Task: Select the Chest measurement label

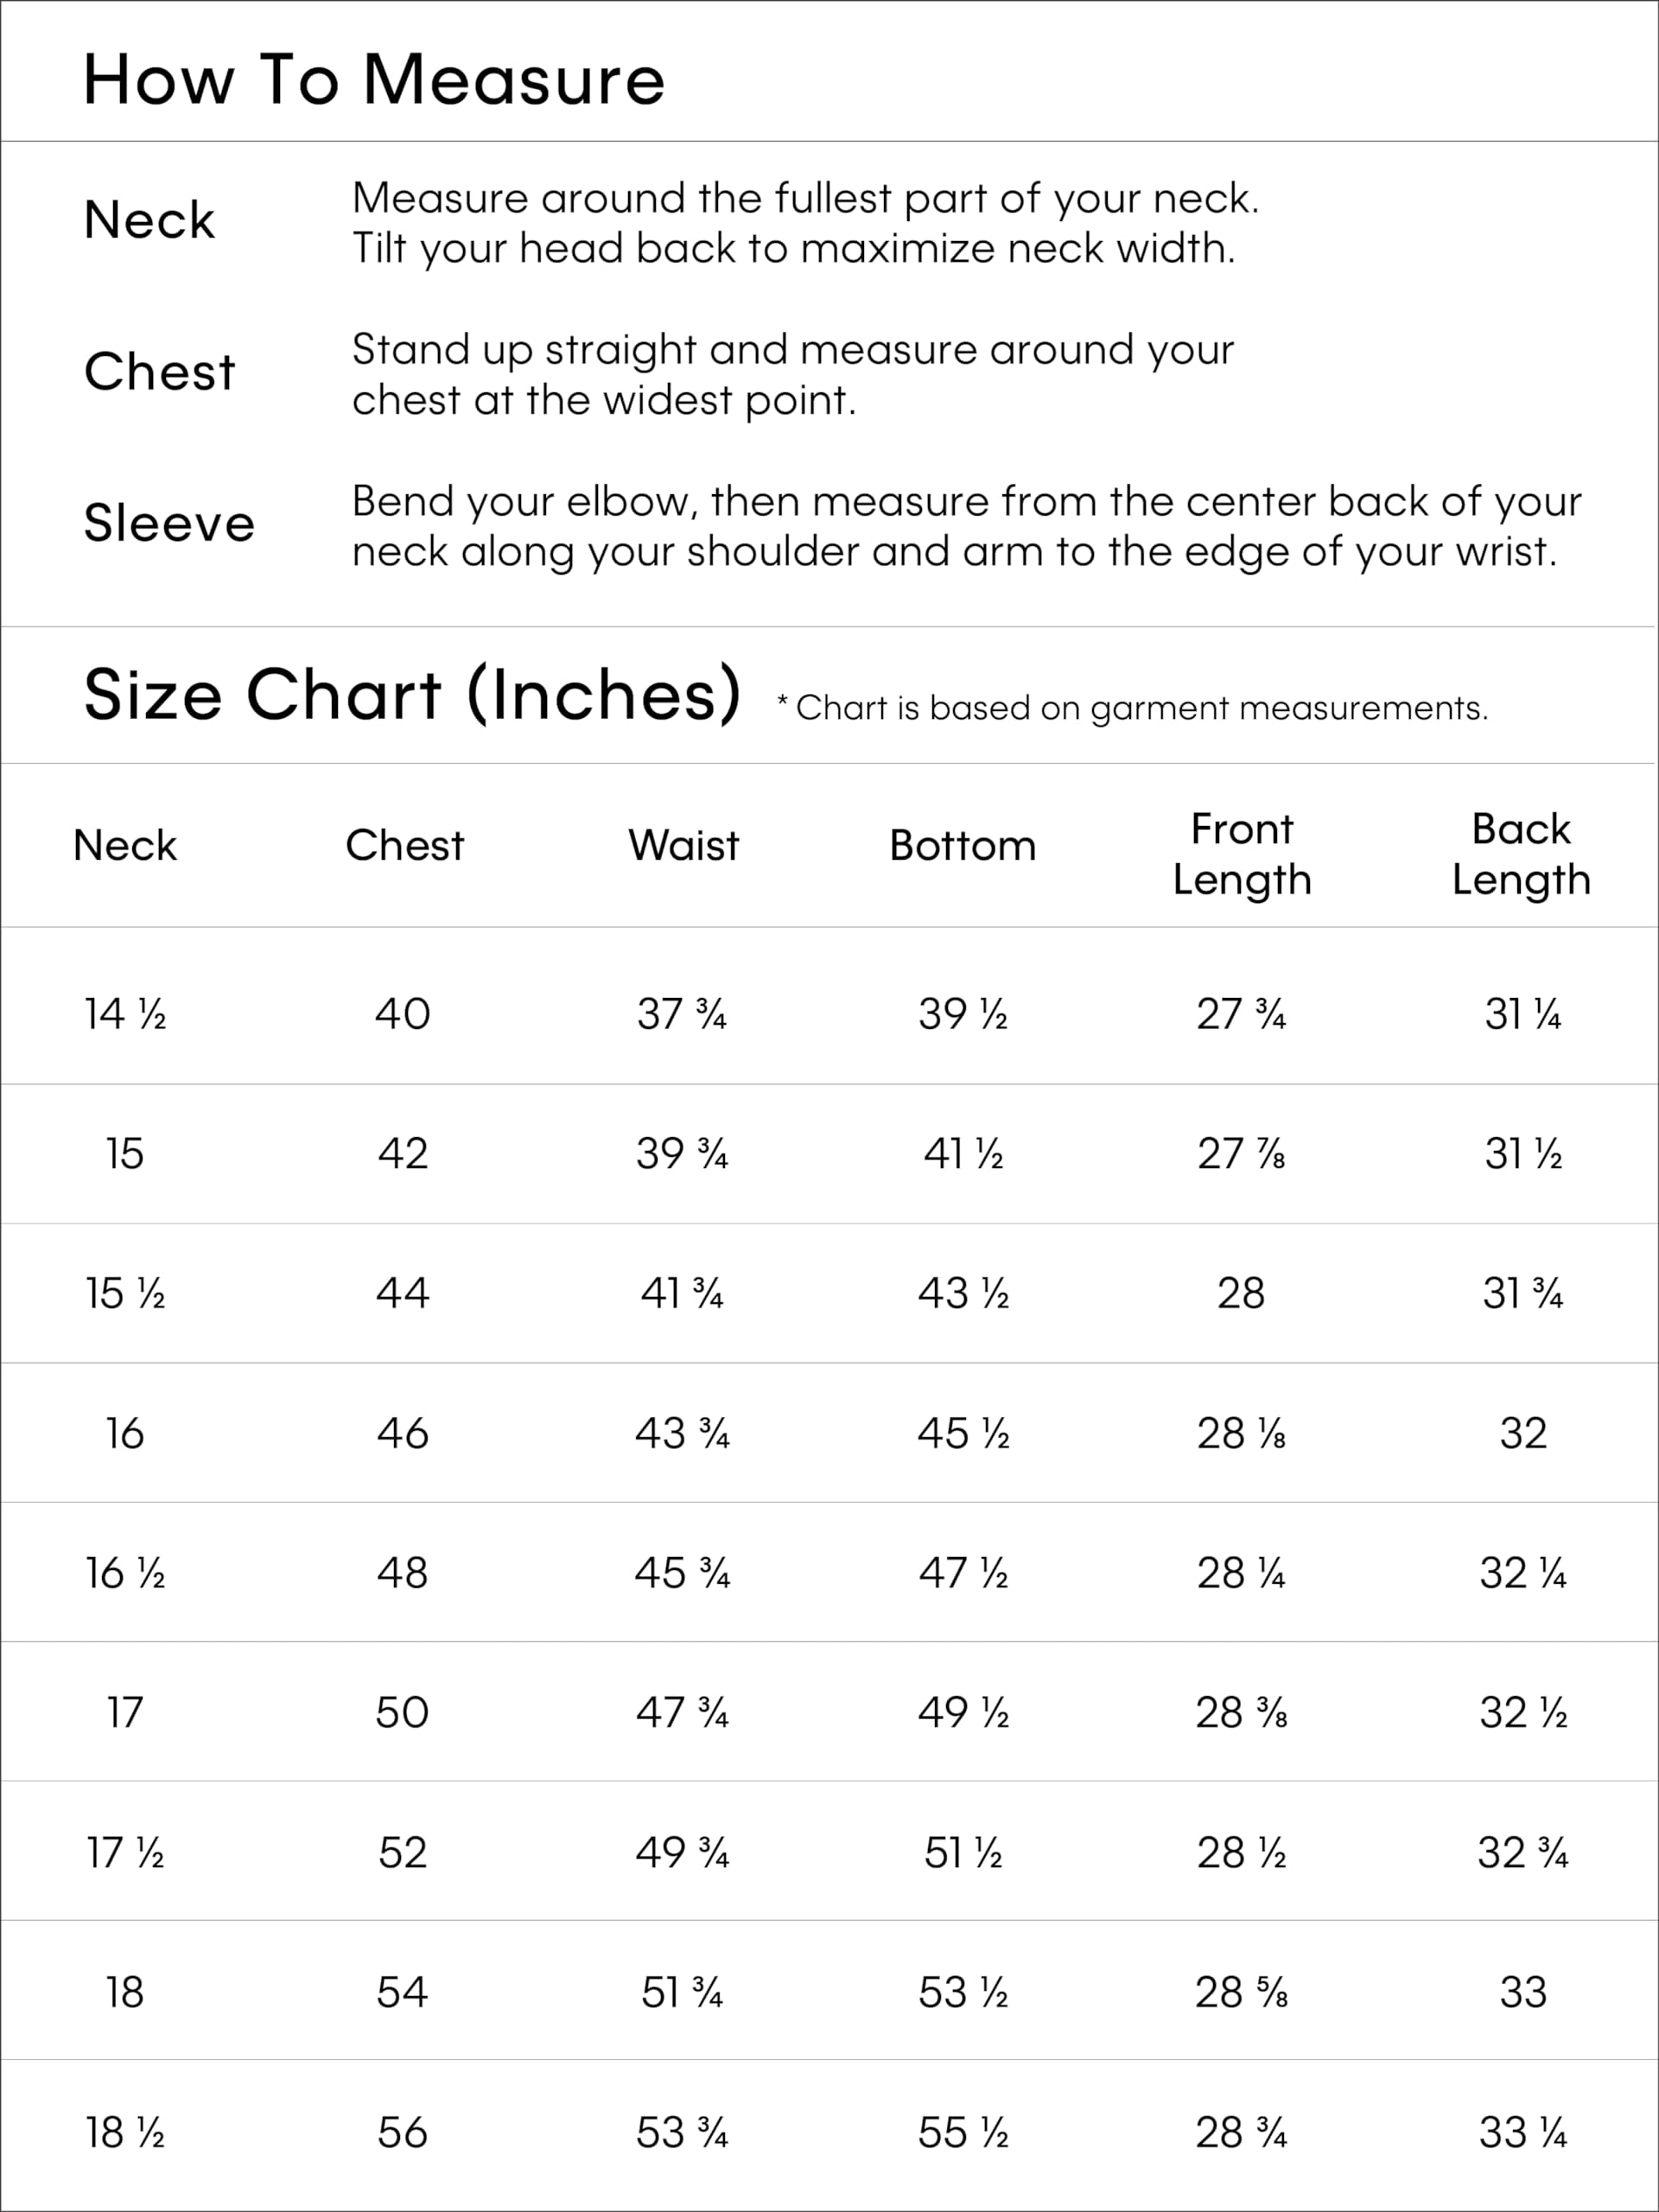Action: (159, 372)
